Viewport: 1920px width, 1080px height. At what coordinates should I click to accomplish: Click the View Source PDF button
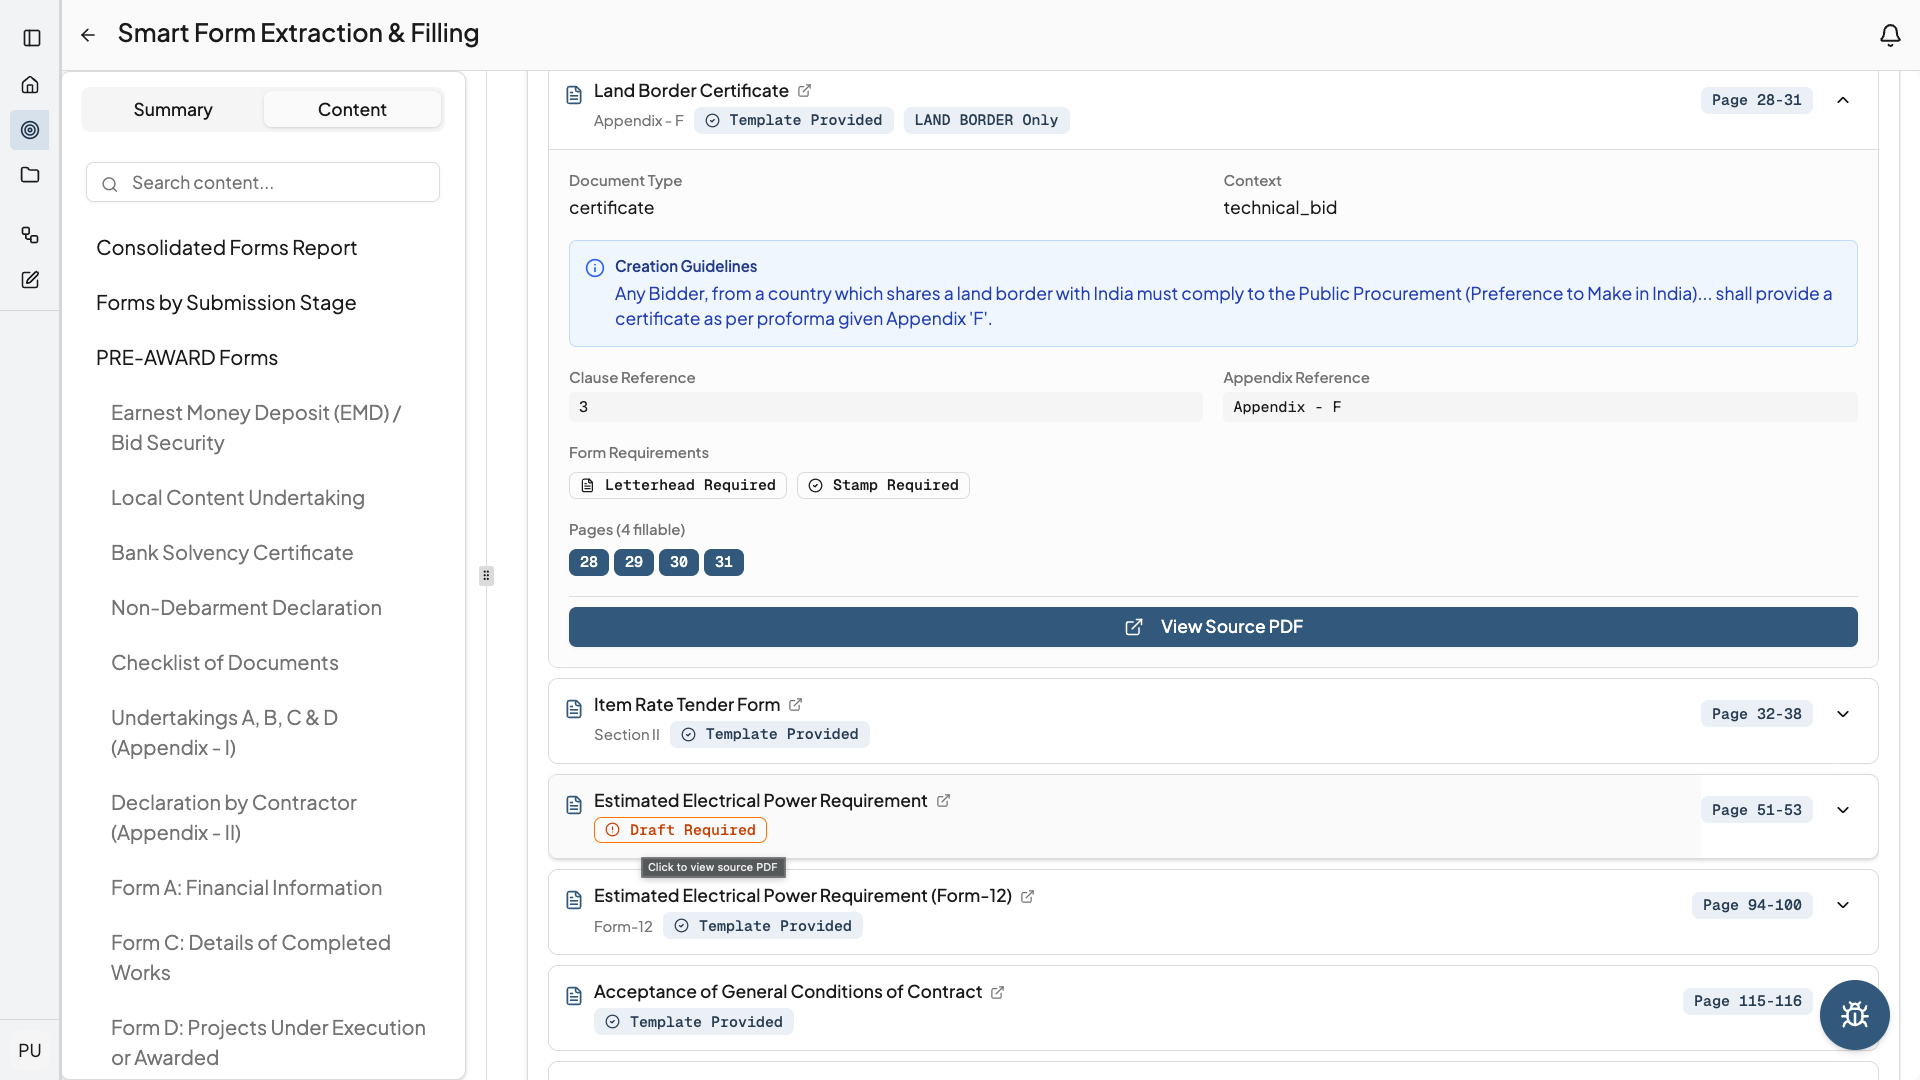pyautogui.click(x=1212, y=627)
